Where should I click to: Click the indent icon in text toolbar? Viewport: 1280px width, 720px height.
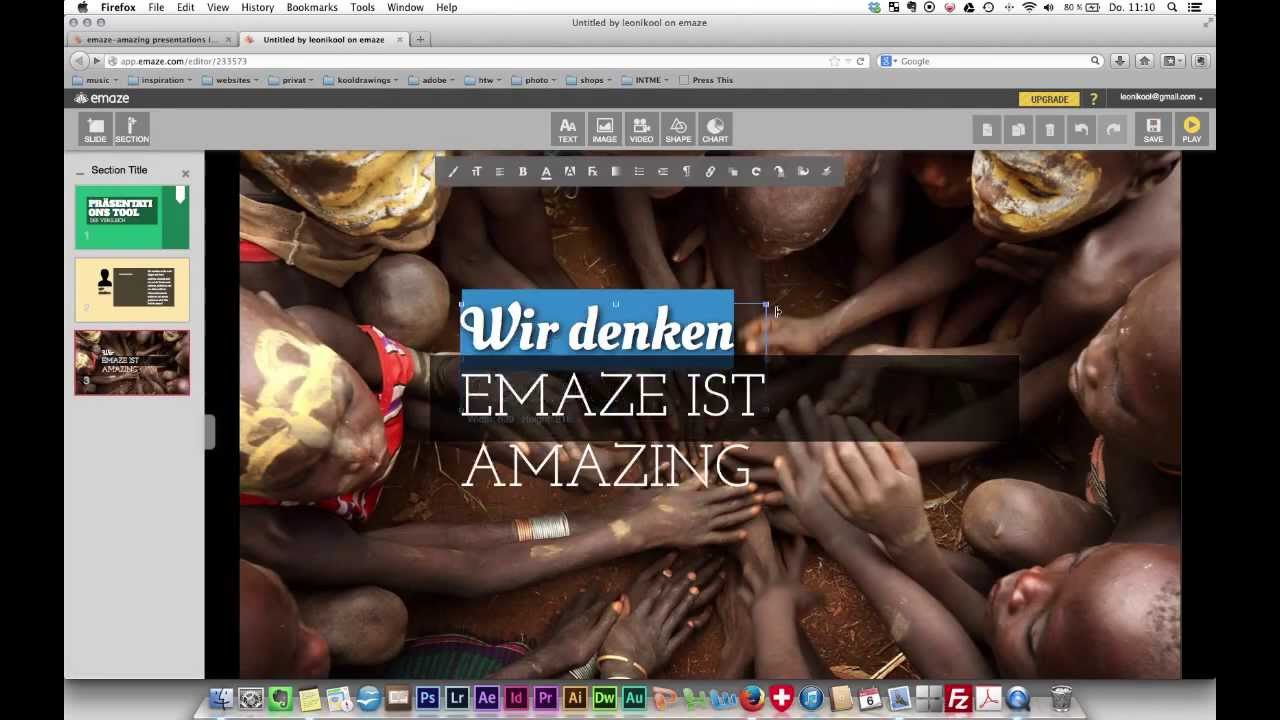pyautogui.click(x=662, y=172)
